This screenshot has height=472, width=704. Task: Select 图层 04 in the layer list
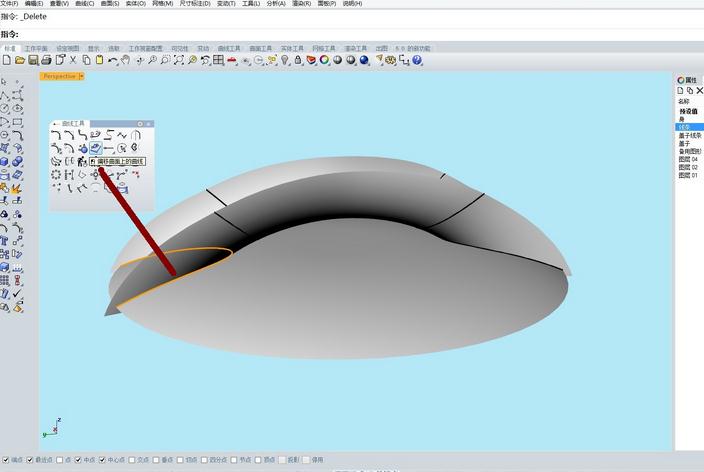coord(688,159)
